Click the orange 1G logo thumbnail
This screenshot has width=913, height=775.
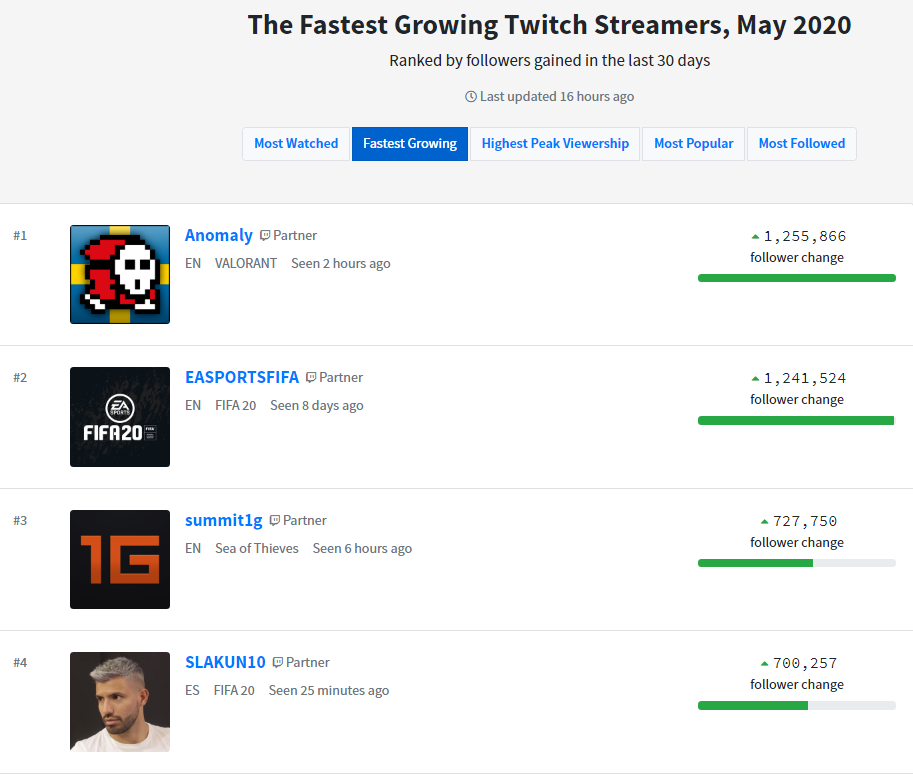click(120, 560)
